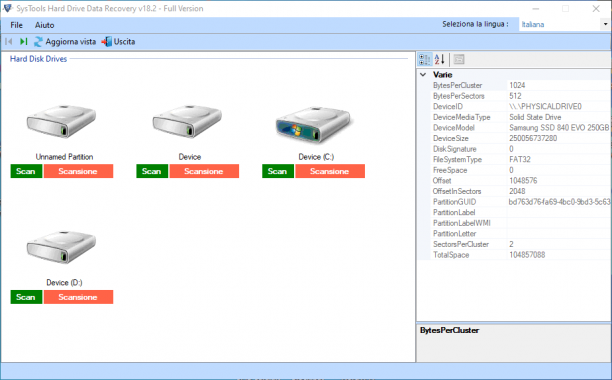Select the BytesPerSectors property row

click(520, 96)
